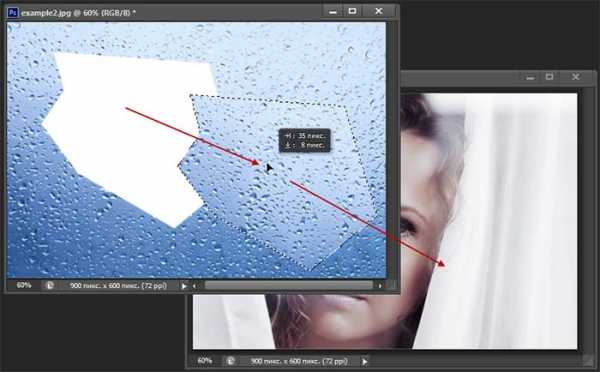Screen dimensions: 600x372
Task: Click the Ps icon in example2.jpg title bar
Action: (13, 13)
